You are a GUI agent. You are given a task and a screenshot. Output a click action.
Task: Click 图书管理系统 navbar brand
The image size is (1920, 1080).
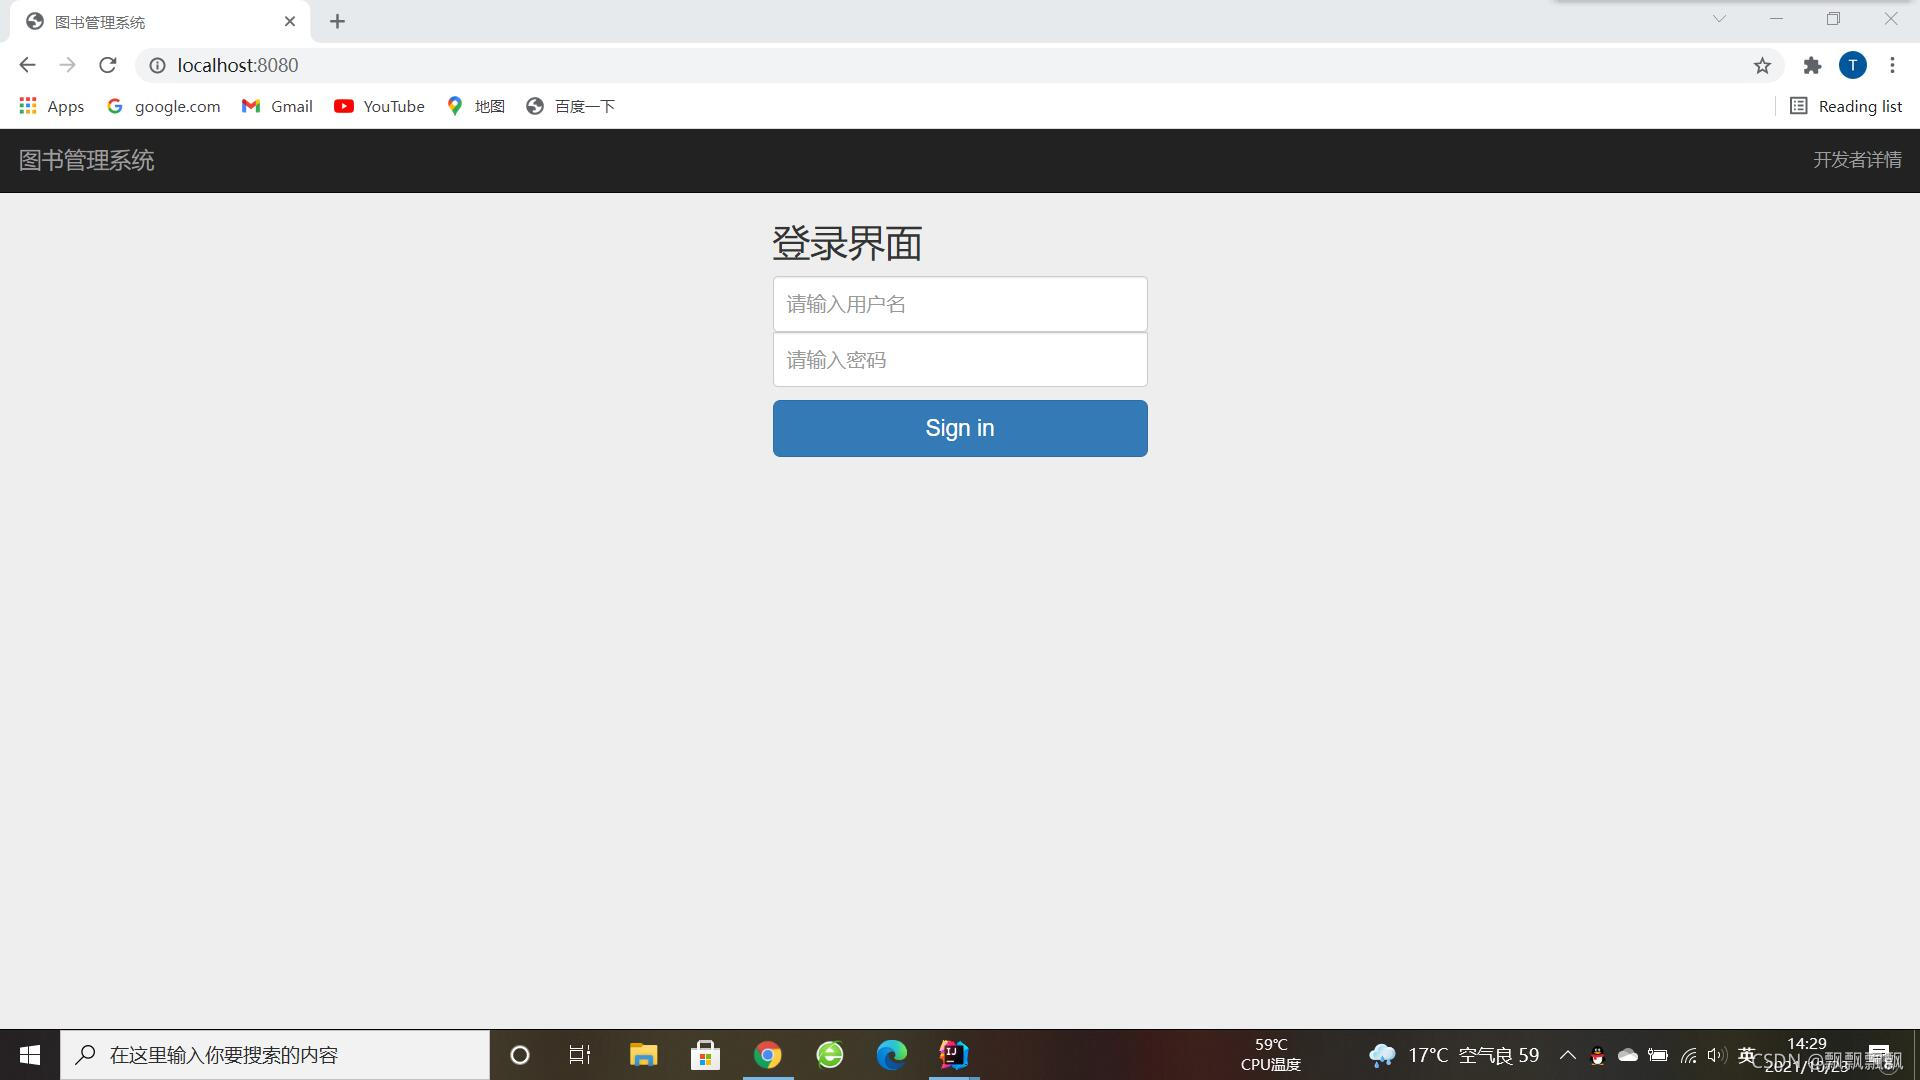[x=87, y=160]
